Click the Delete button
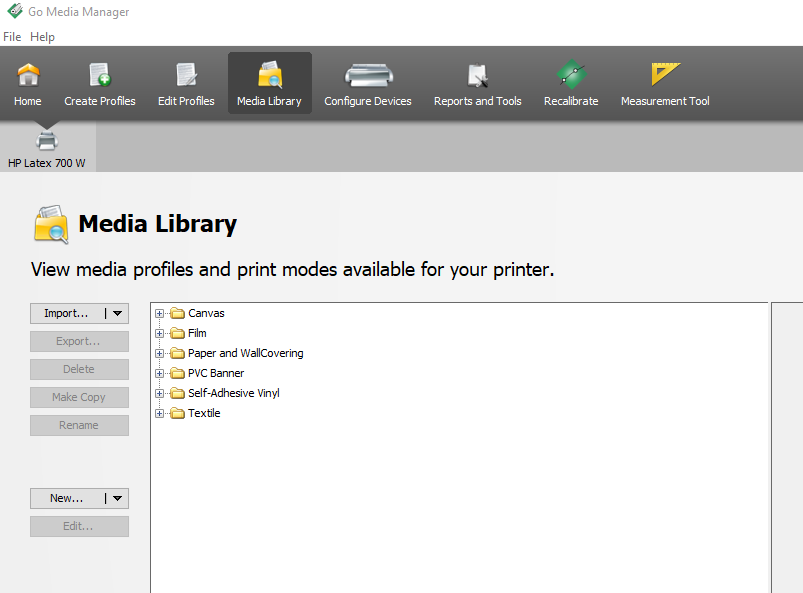This screenshot has width=803, height=593. (x=79, y=369)
